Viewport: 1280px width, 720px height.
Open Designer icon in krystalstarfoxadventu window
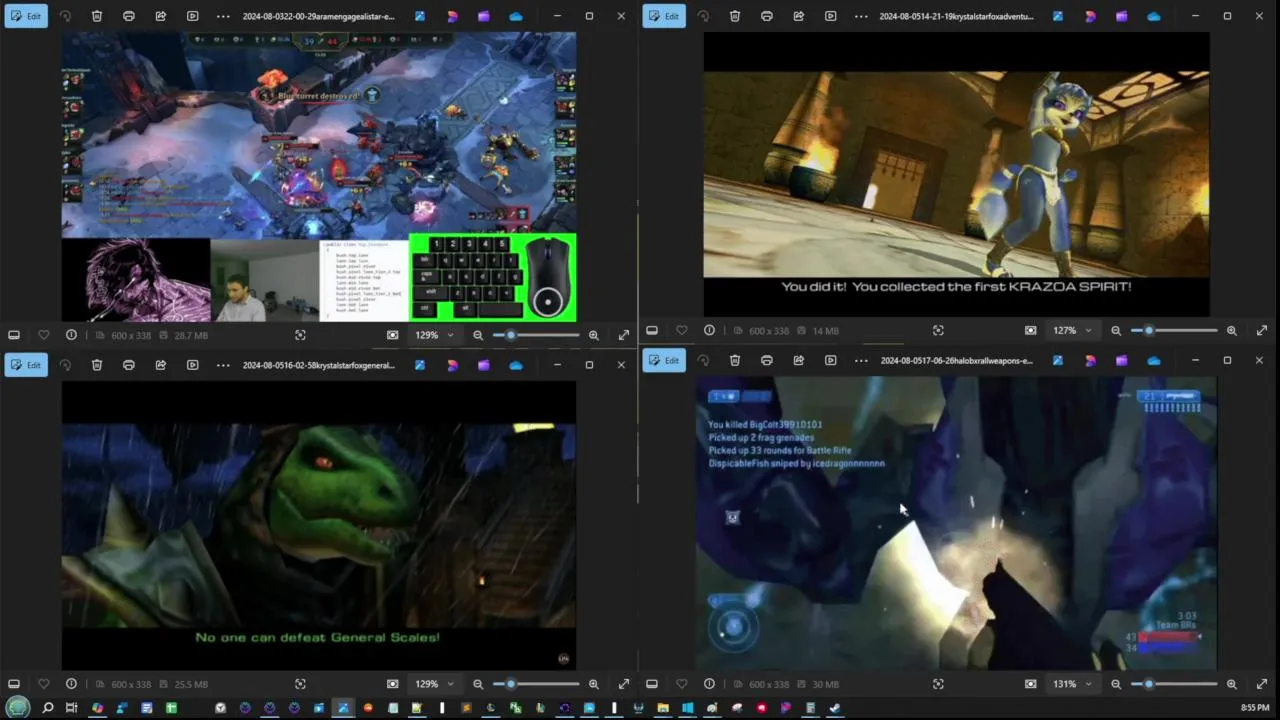(x=1090, y=16)
